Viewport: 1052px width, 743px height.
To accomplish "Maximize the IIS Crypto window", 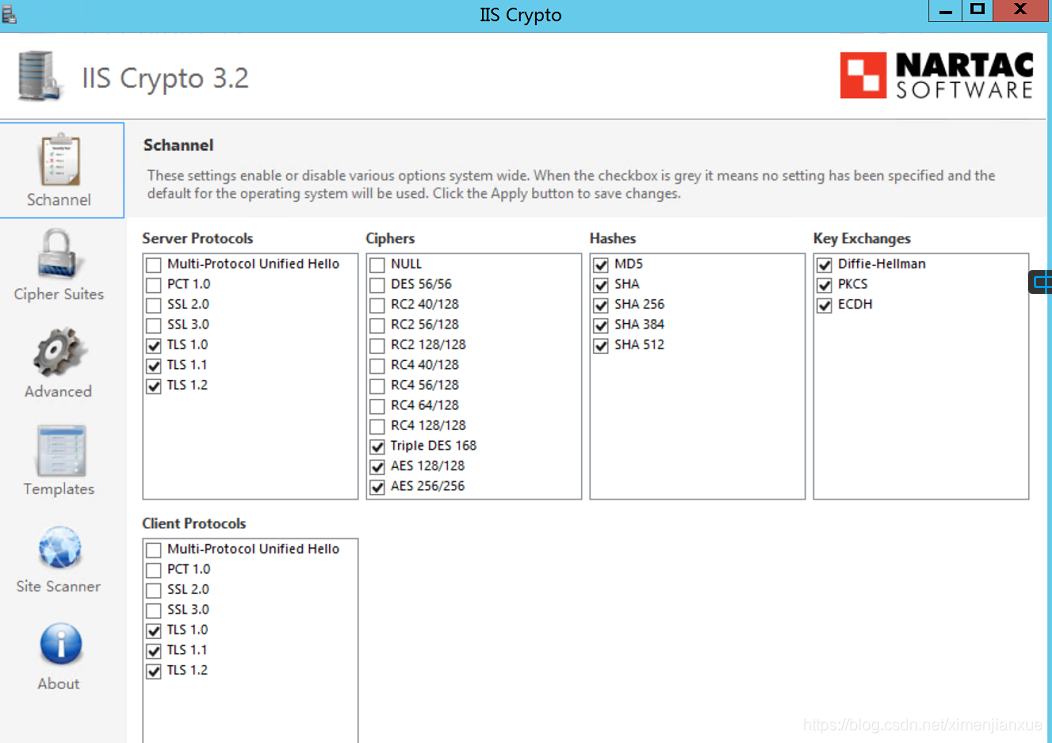I will pyautogui.click(x=978, y=11).
